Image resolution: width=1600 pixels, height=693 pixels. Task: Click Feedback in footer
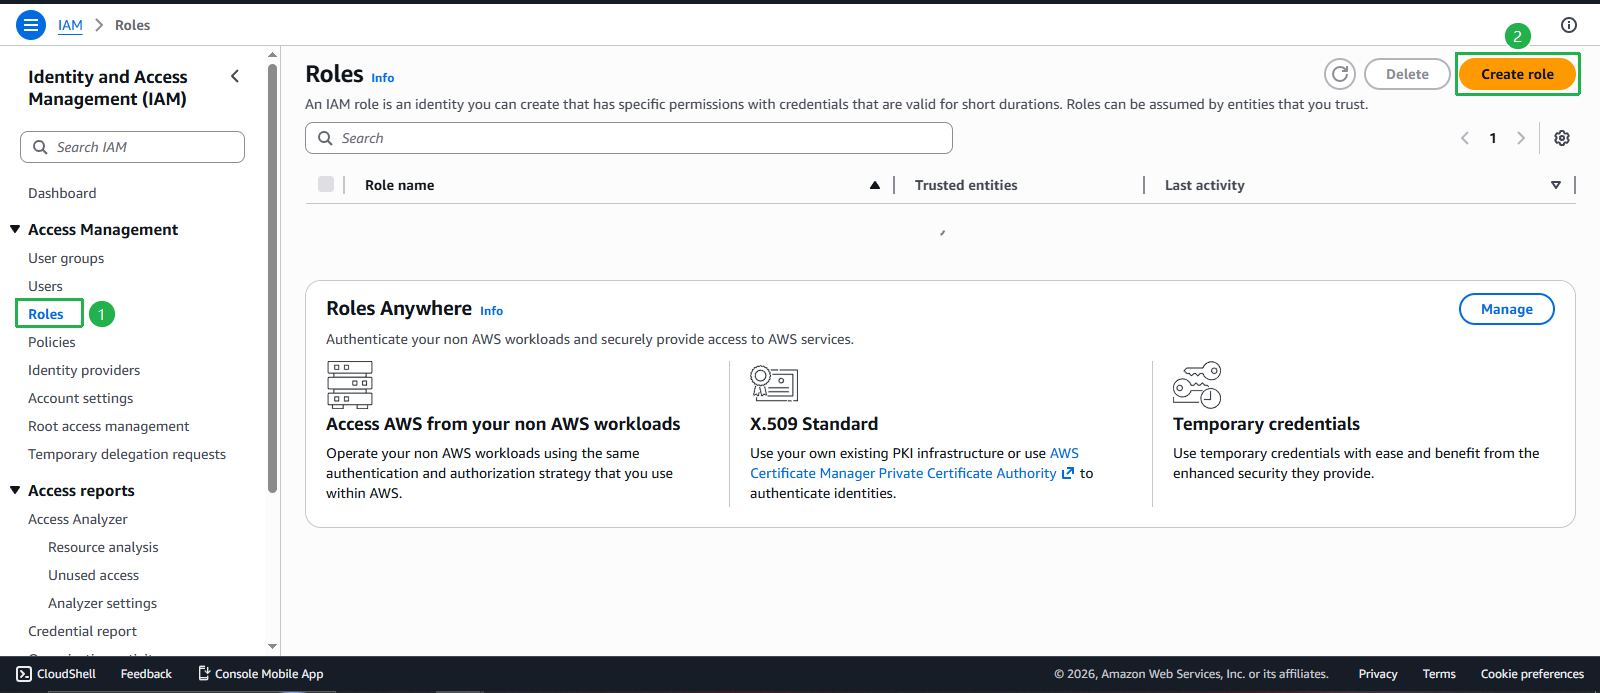tap(146, 674)
